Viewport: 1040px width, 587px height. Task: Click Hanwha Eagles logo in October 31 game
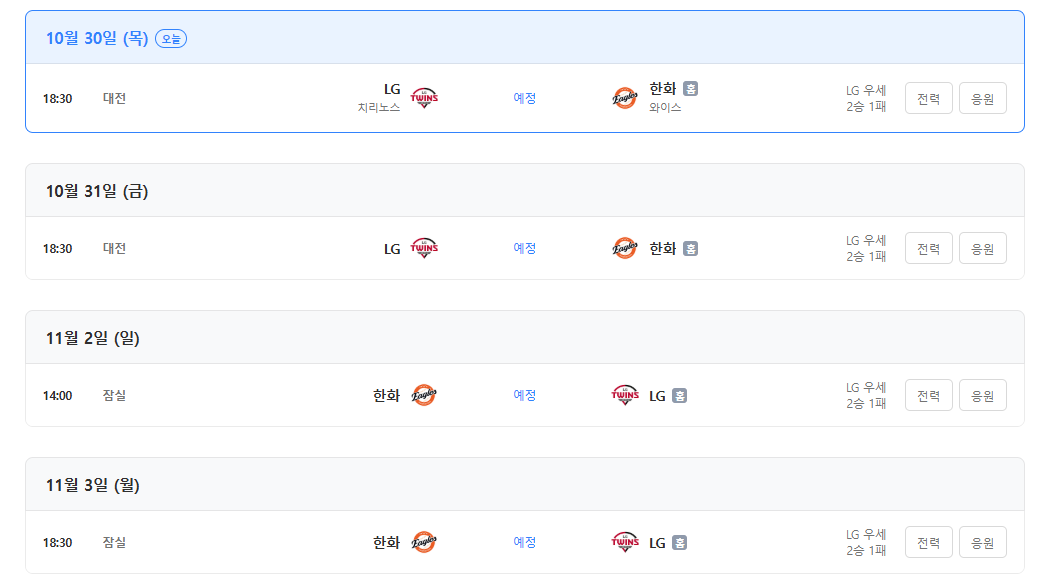coord(625,248)
